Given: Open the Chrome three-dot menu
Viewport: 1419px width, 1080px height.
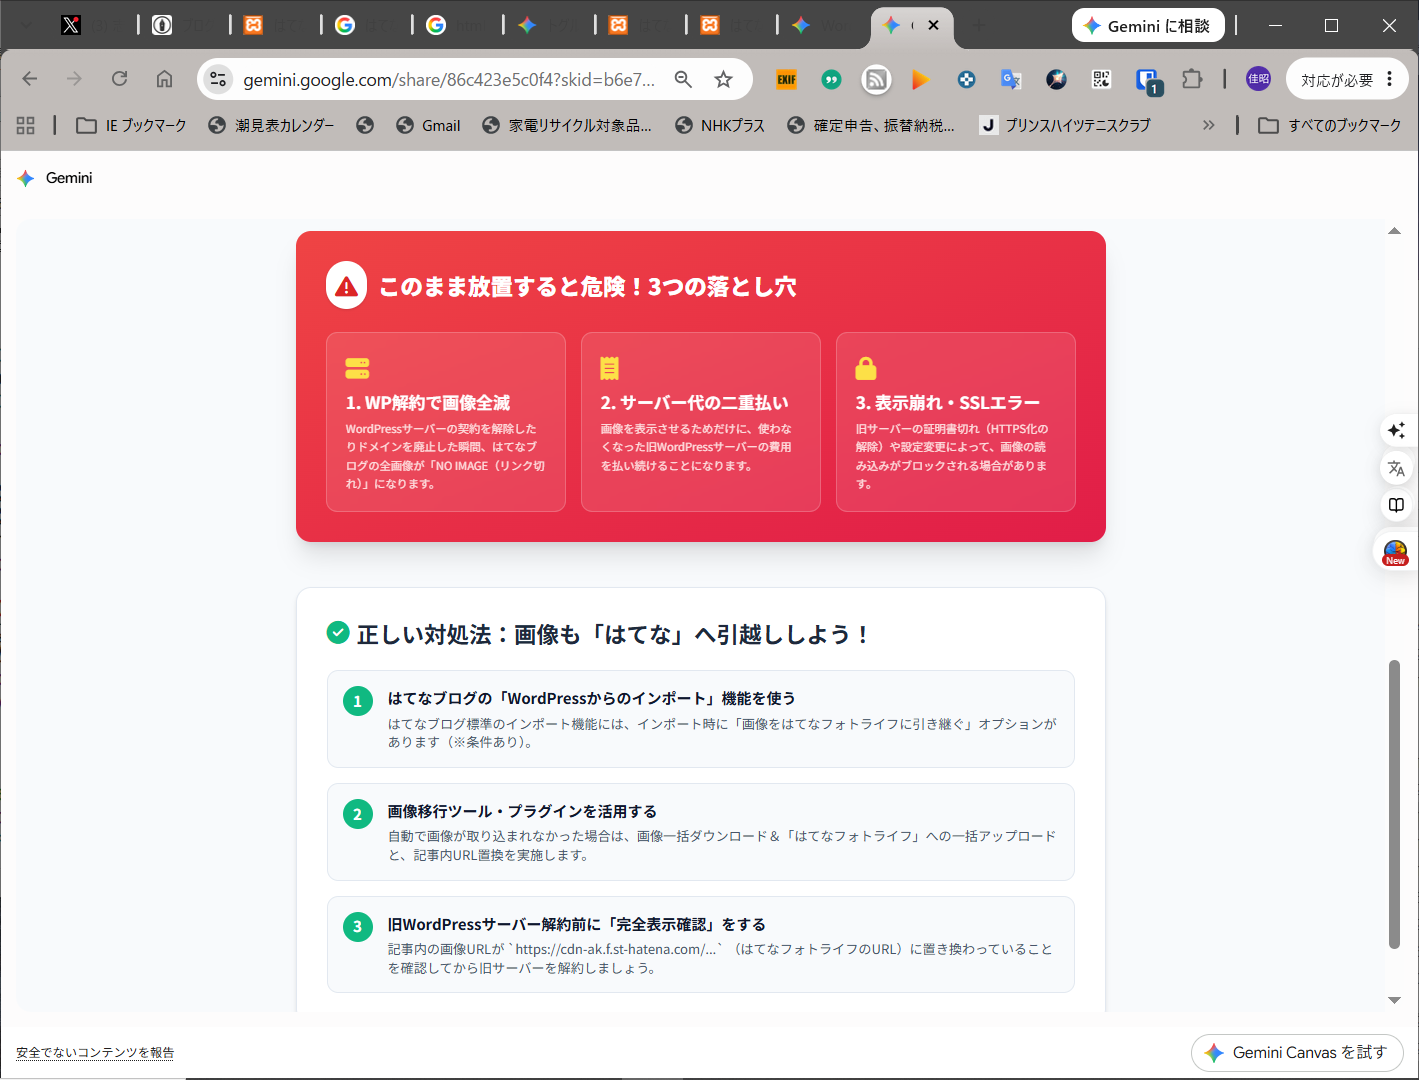Looking at the screenshot, I should point(1390,79).
